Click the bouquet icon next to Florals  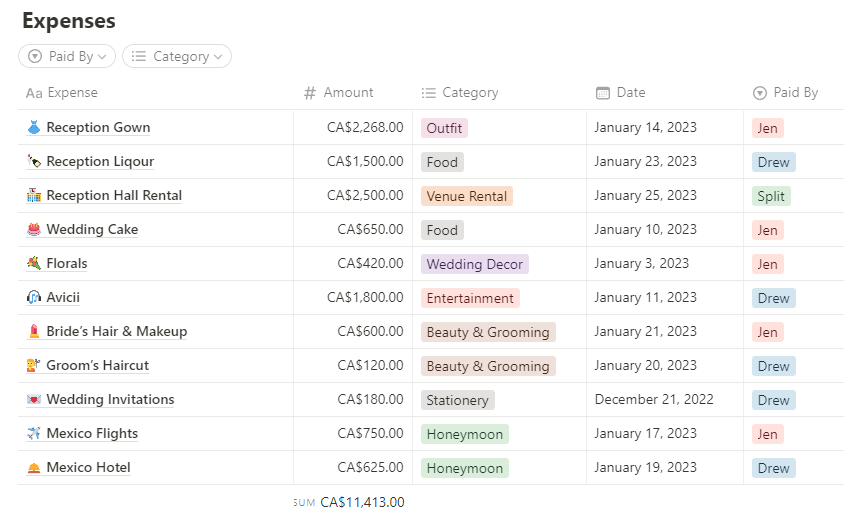(34, 264)
